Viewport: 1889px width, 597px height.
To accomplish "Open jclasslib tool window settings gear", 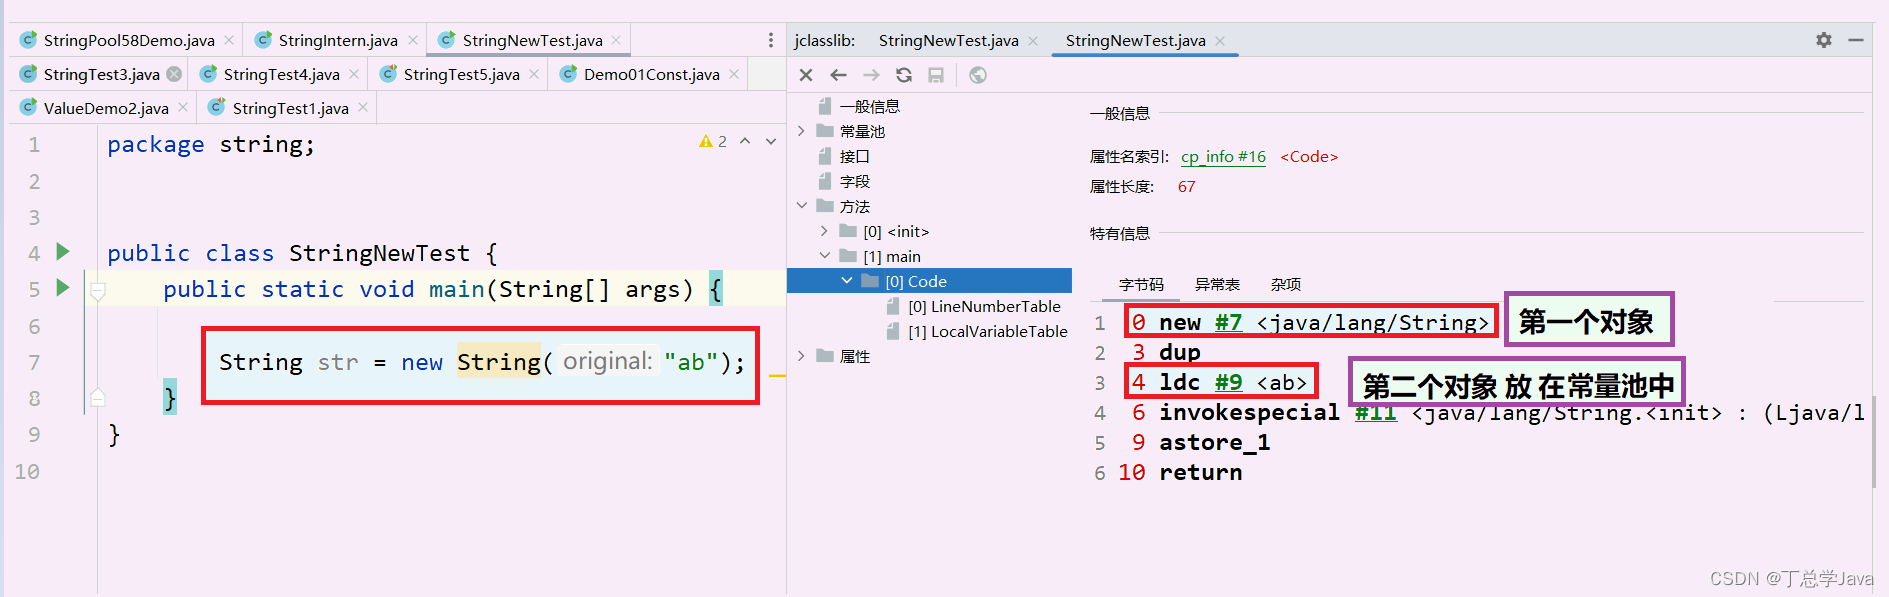I will click(x=1824, y=40).
